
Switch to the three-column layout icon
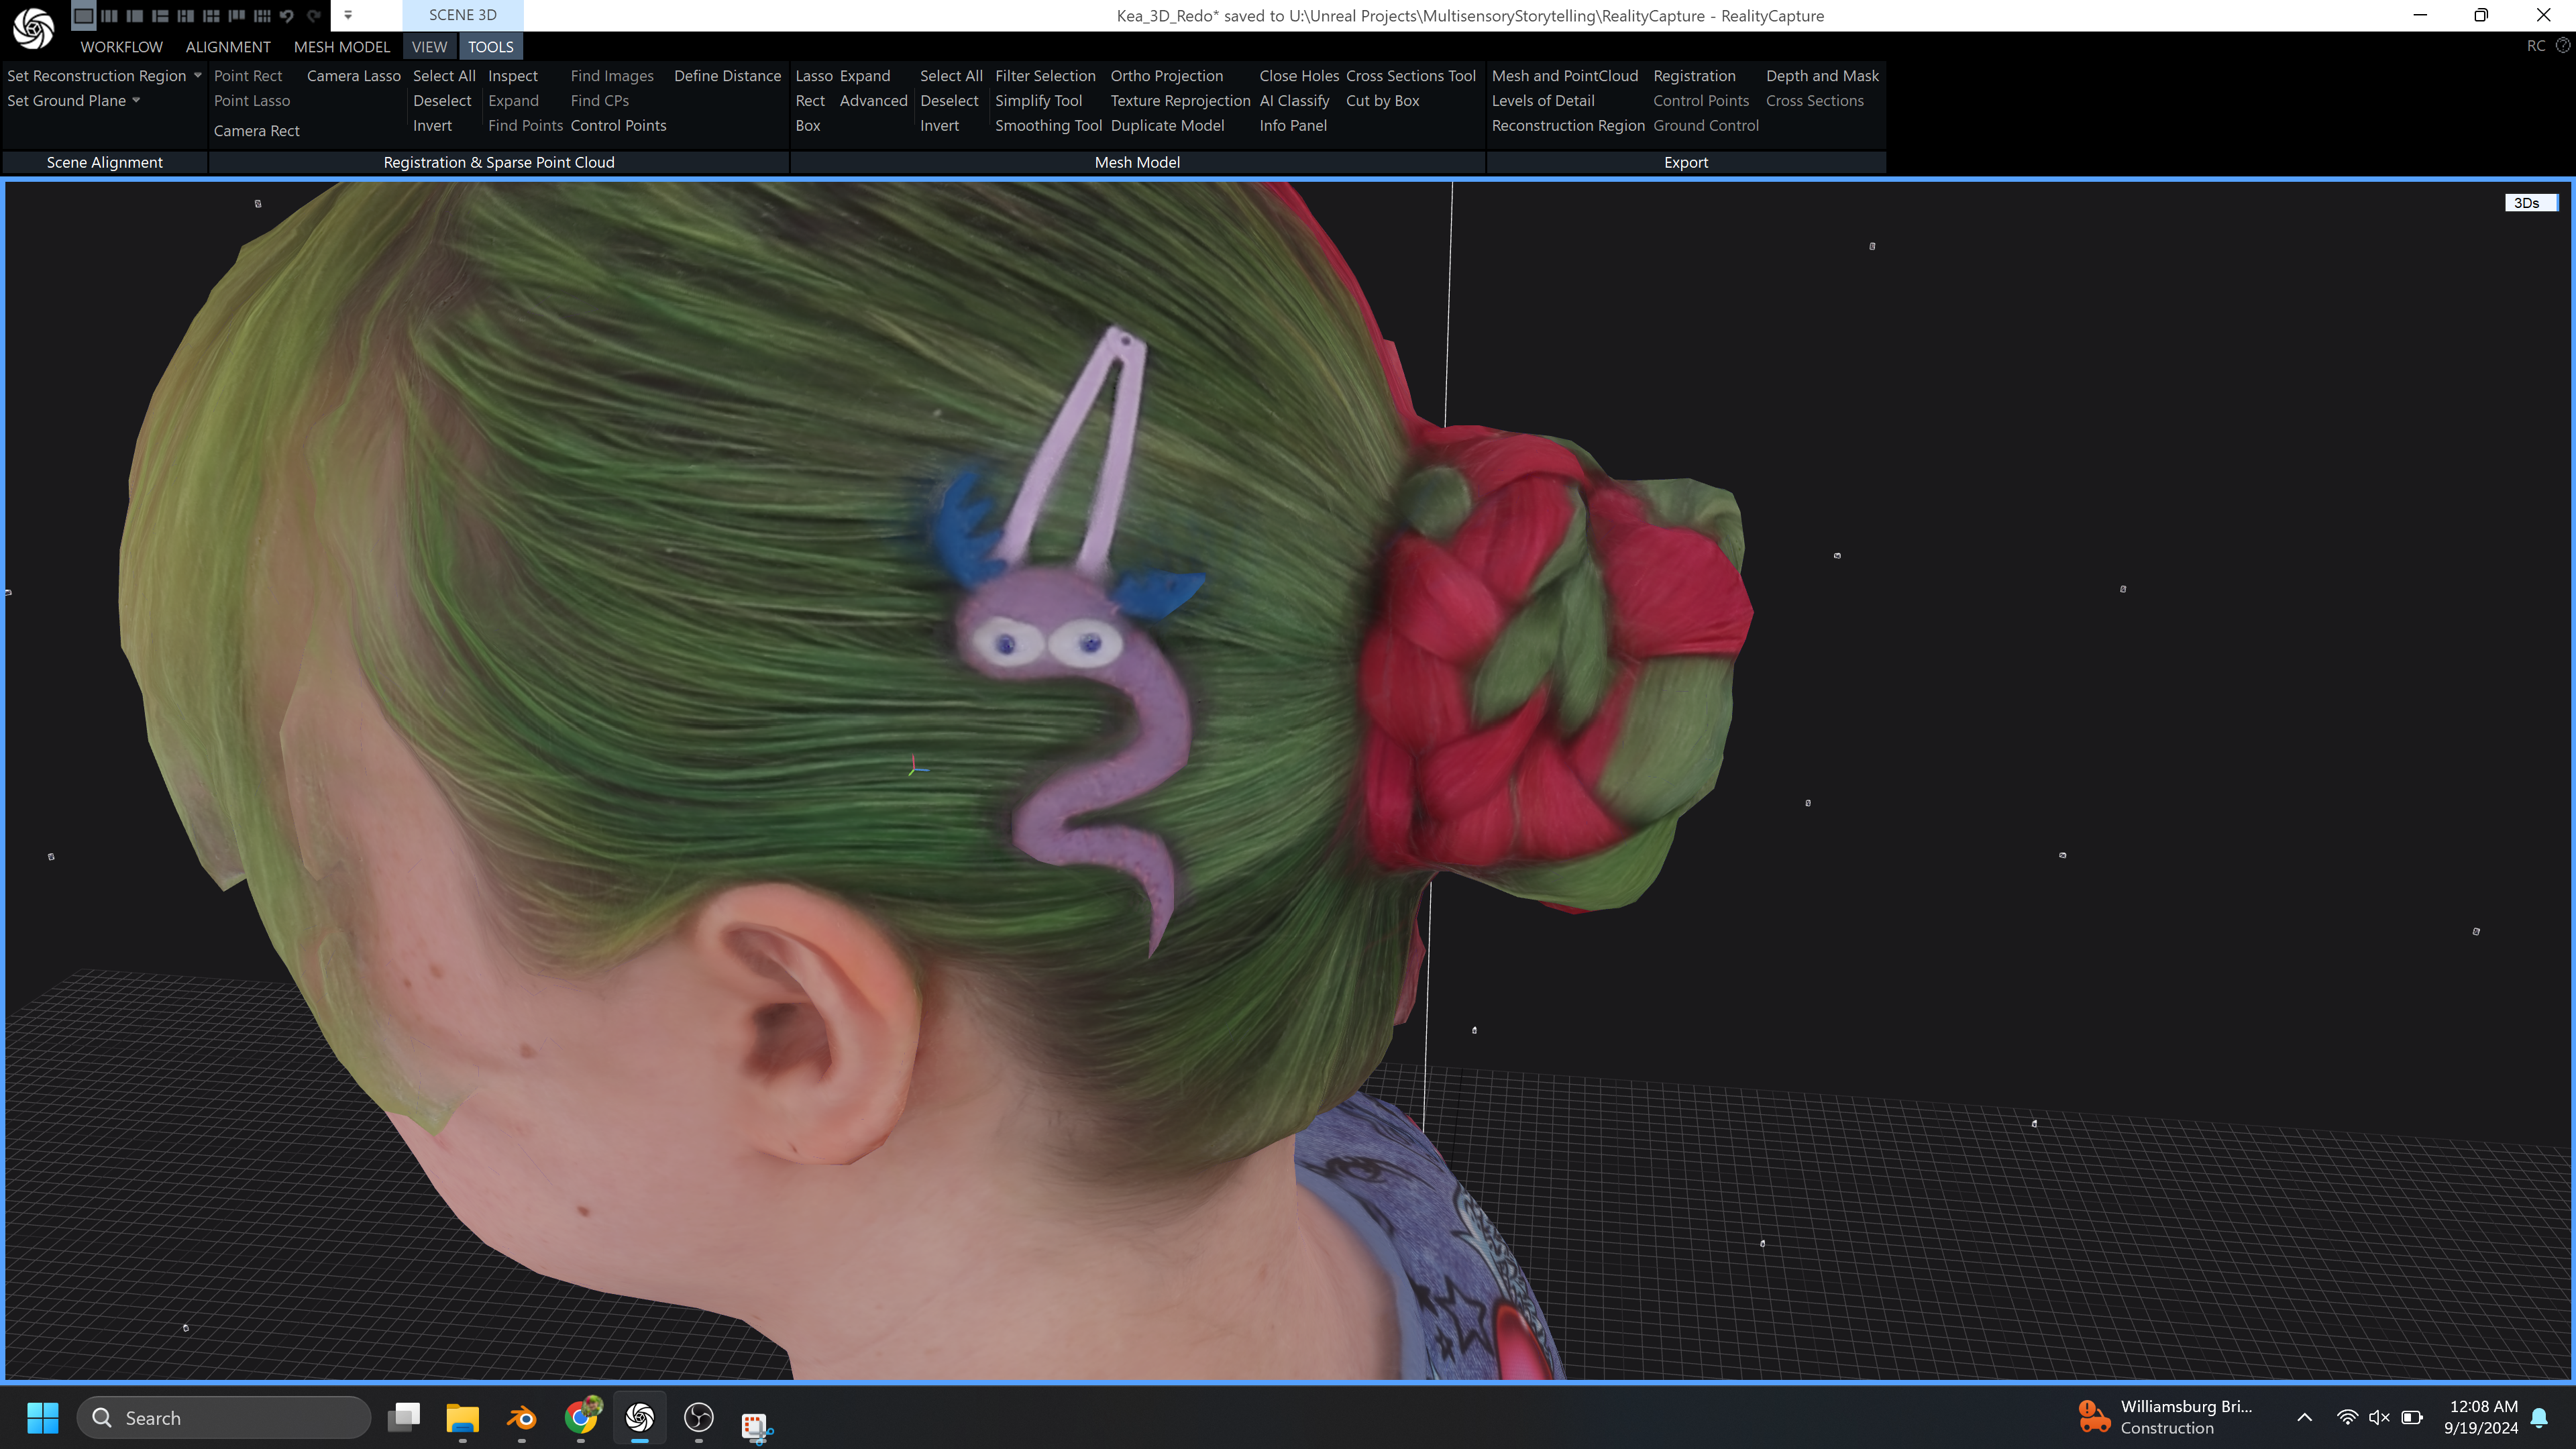tap(109, 15)
